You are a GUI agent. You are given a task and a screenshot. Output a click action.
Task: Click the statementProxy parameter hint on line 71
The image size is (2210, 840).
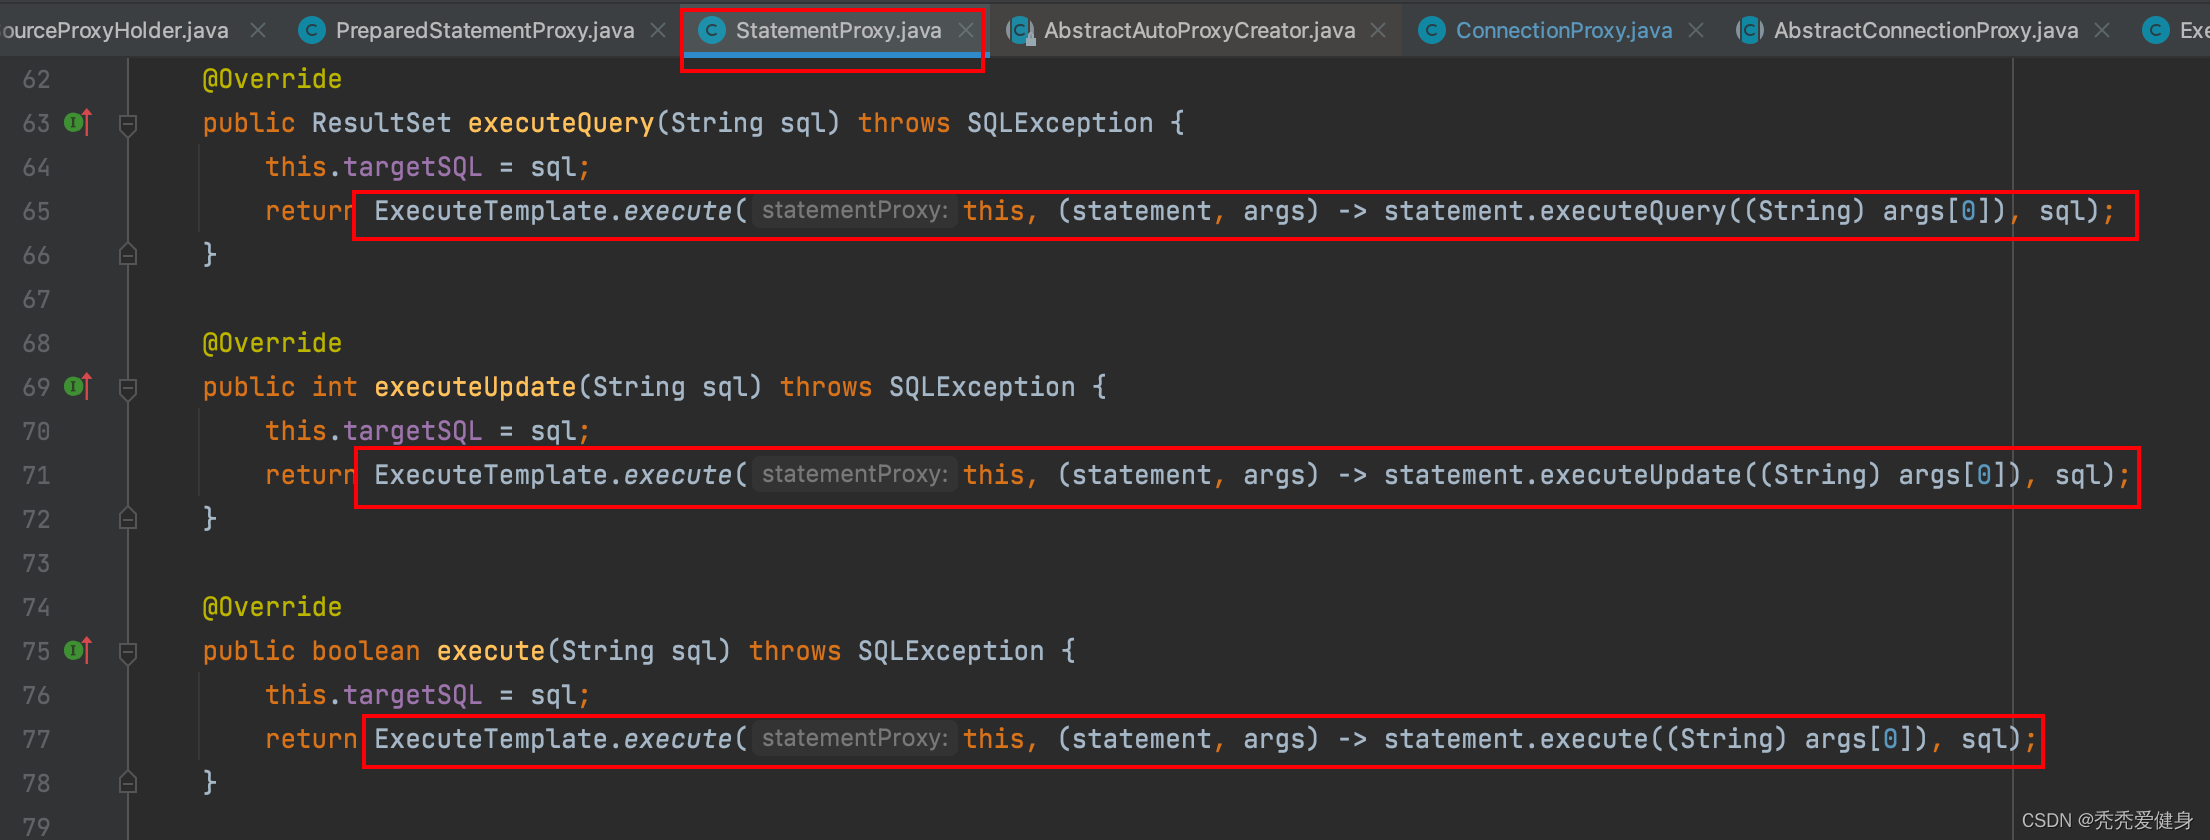855,475
